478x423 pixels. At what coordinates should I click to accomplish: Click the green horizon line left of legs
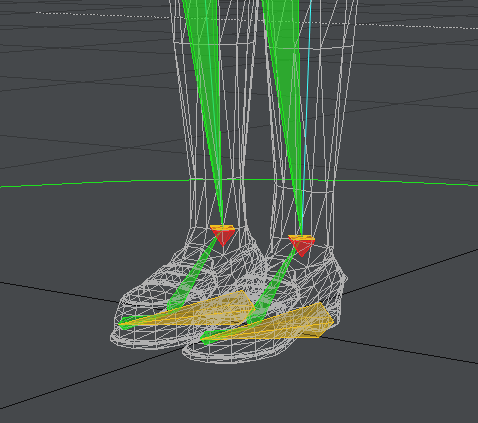coord(93,183)
